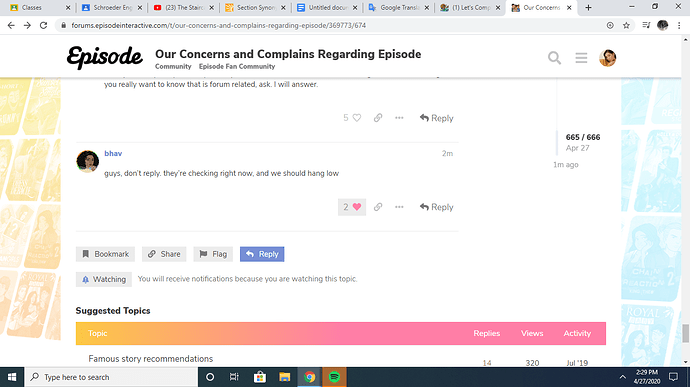This screenshot has width=690, height=387.
Task: Open the Watching notification dropdown
Action: point(104,279)
